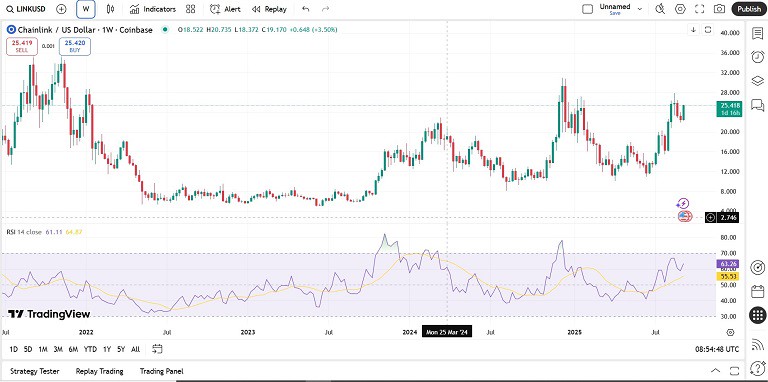Screen dimensions: 768x382
Task: Open LINKUSD symbol search
Action: pyautogui.click(x=26, y=9)
